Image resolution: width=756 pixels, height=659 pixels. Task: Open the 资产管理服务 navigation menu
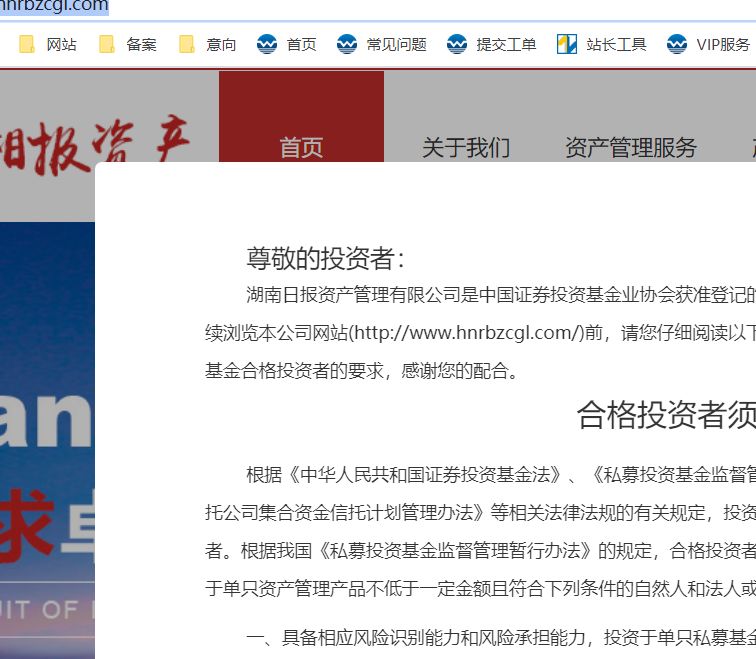(631, 148)
